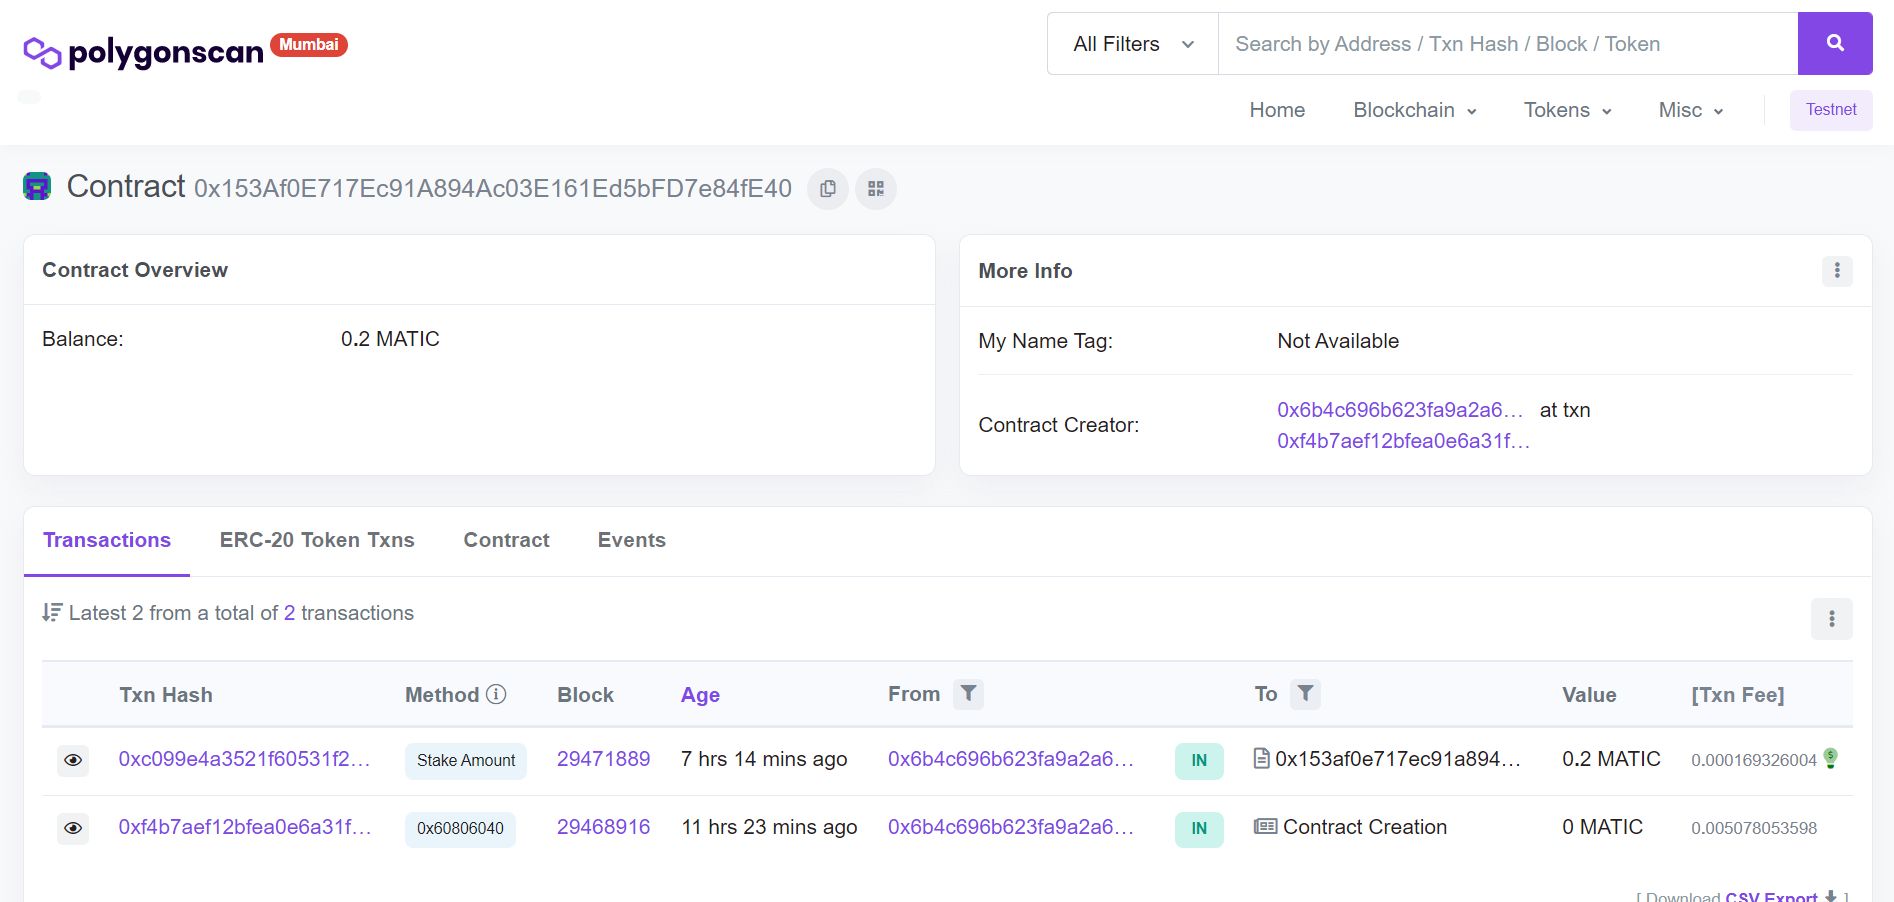
Task: Click the Mumbai network badge
Action: tap(309, 44)
